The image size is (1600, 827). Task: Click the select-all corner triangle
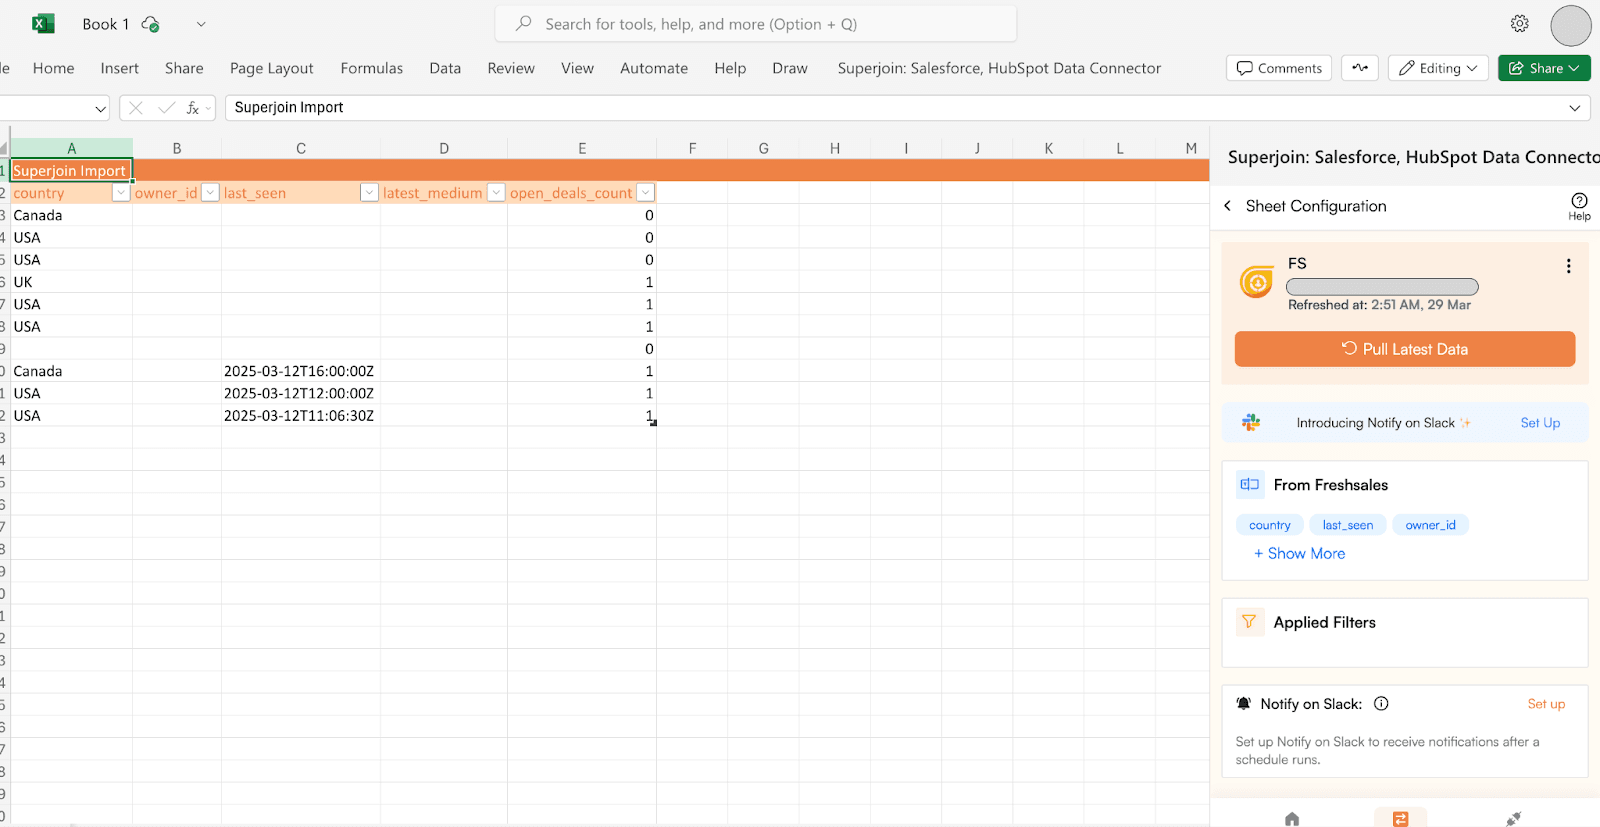point(4,148)
